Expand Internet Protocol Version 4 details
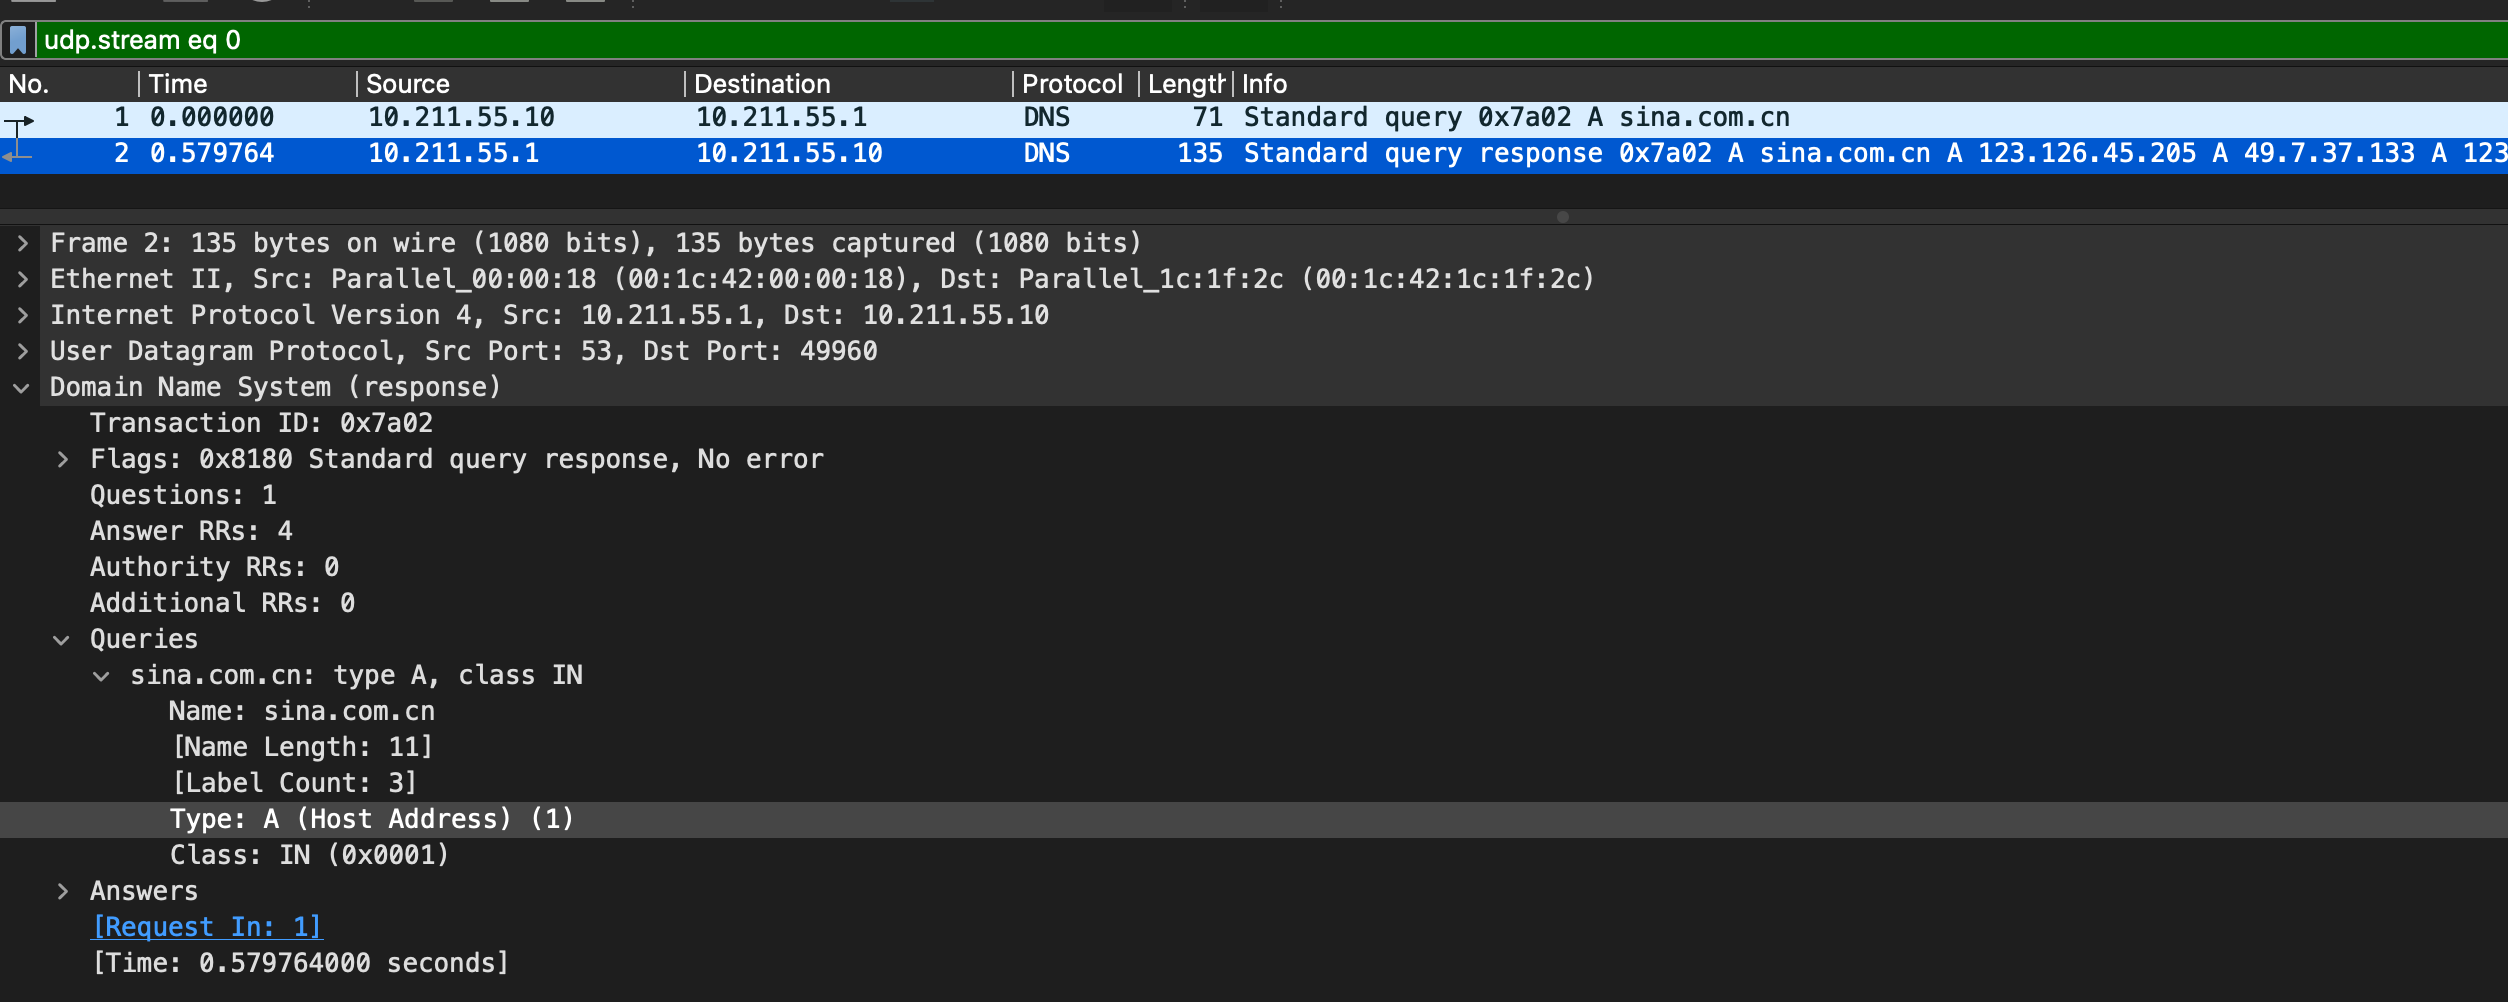The width and height of the screenshot is (2508, 1002). click(22, 315)
